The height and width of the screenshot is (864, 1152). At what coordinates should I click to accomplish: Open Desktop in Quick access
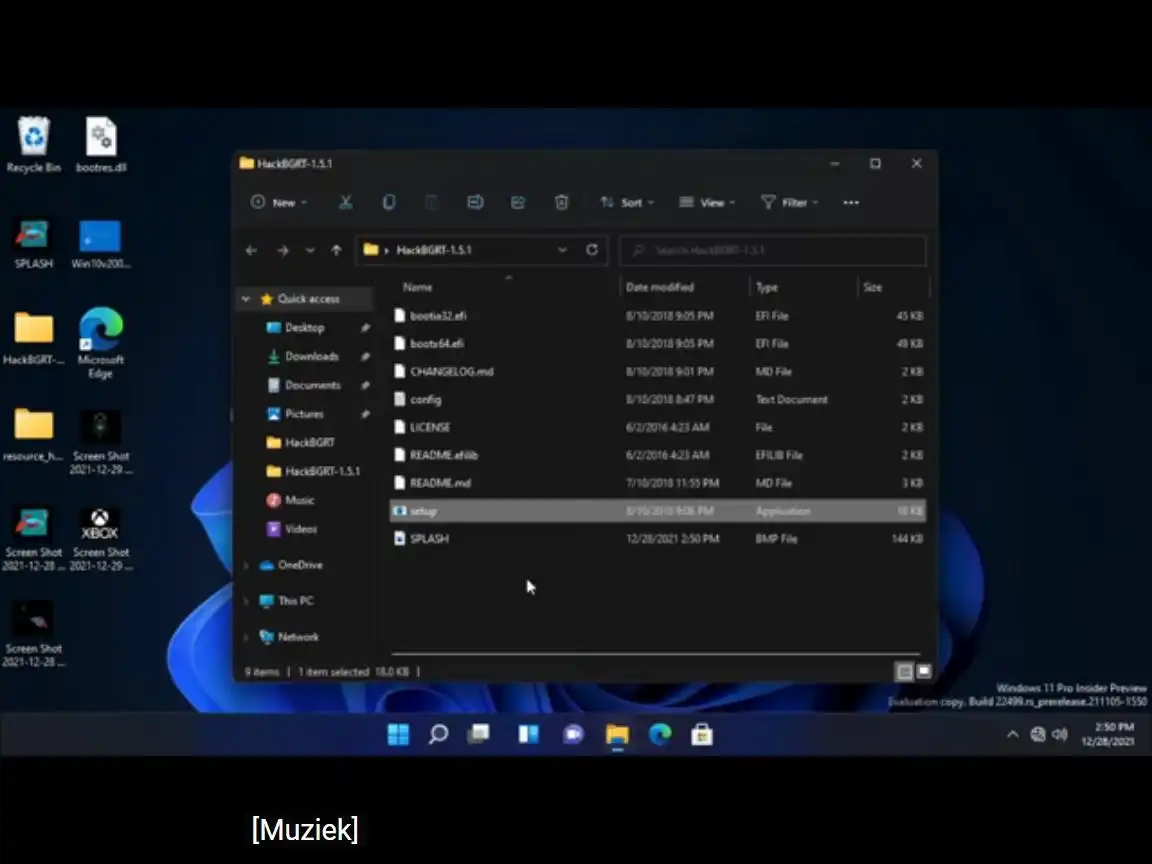coord(305,328)
